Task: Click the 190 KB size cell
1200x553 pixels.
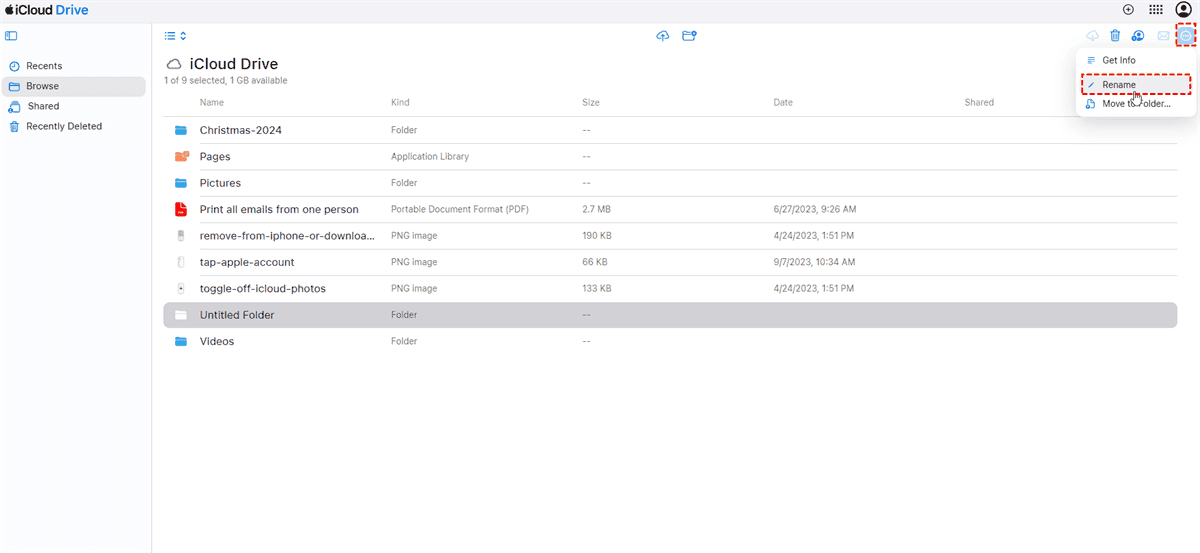Action: 597,236
